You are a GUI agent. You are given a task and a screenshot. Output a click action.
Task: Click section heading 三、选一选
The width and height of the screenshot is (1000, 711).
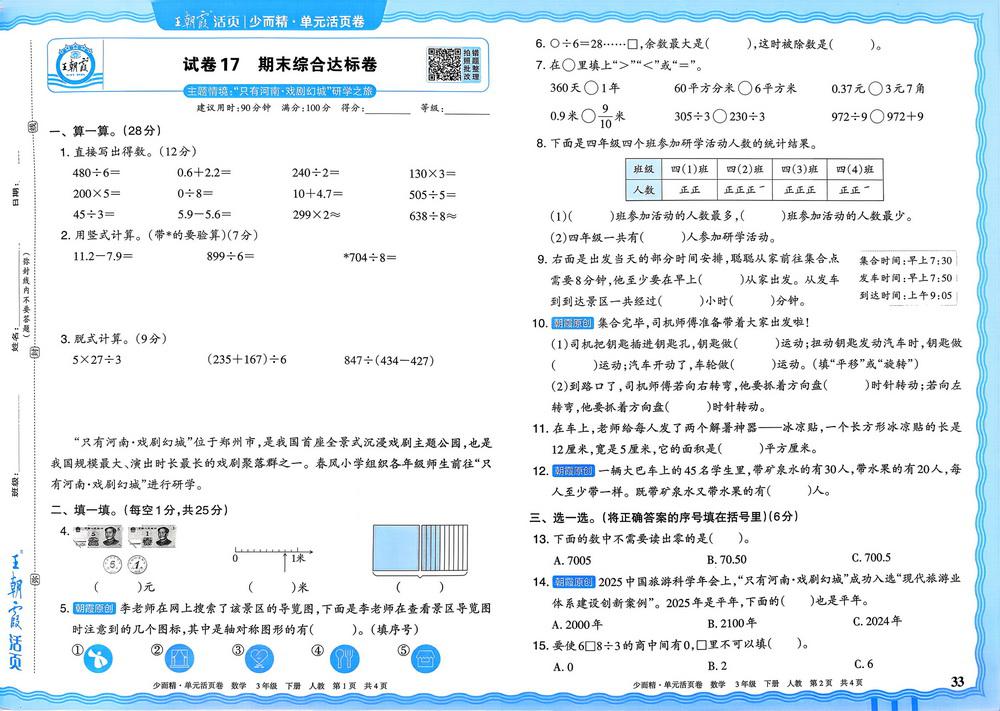click(x=665, y=517)
